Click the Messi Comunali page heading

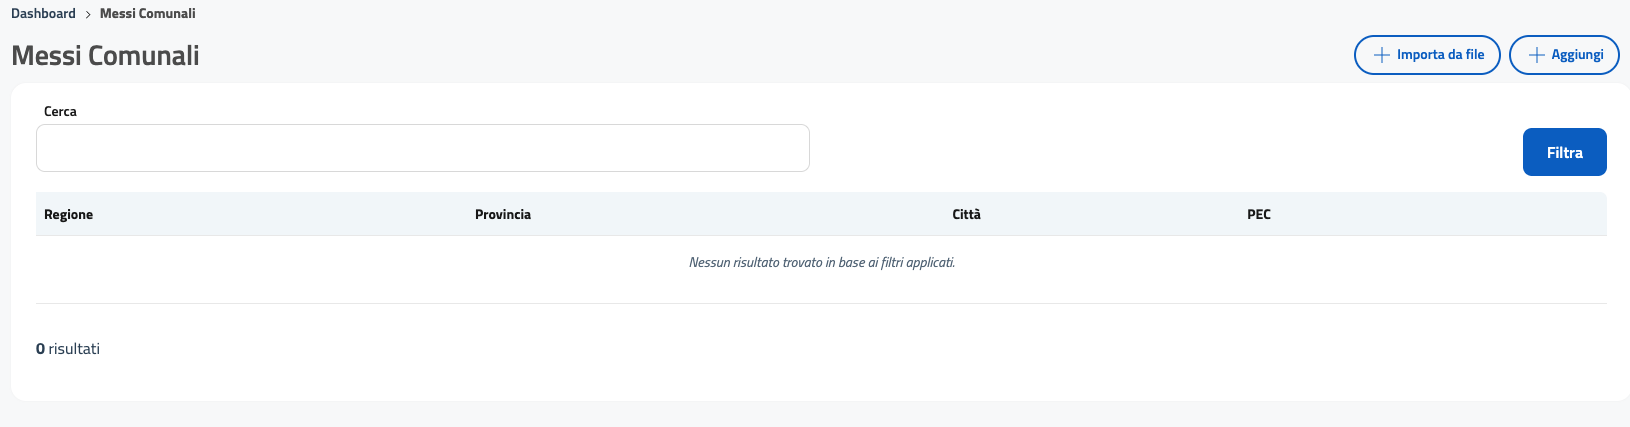pos(105,56)
